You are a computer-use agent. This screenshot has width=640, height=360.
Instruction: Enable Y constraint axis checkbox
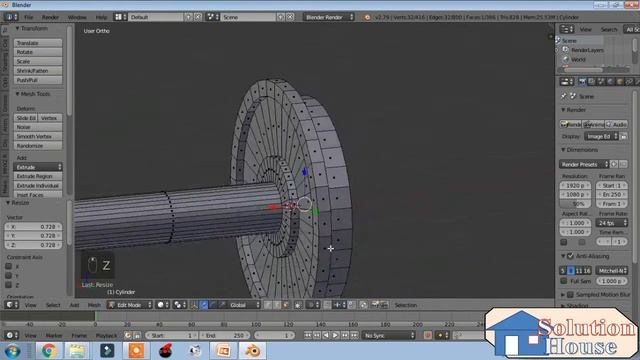tap(9, 276)
